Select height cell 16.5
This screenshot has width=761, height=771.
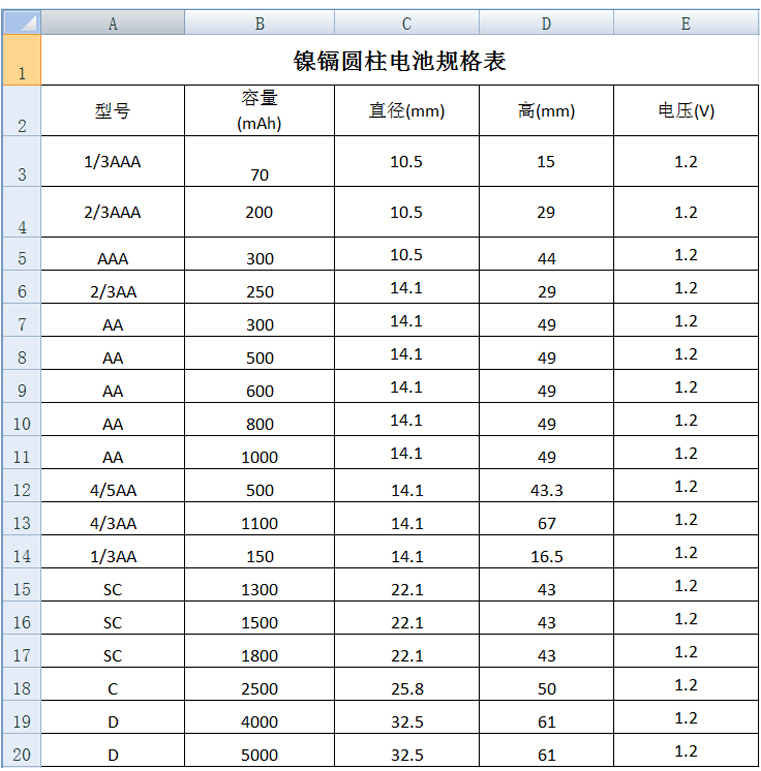[x=546, y=552]
